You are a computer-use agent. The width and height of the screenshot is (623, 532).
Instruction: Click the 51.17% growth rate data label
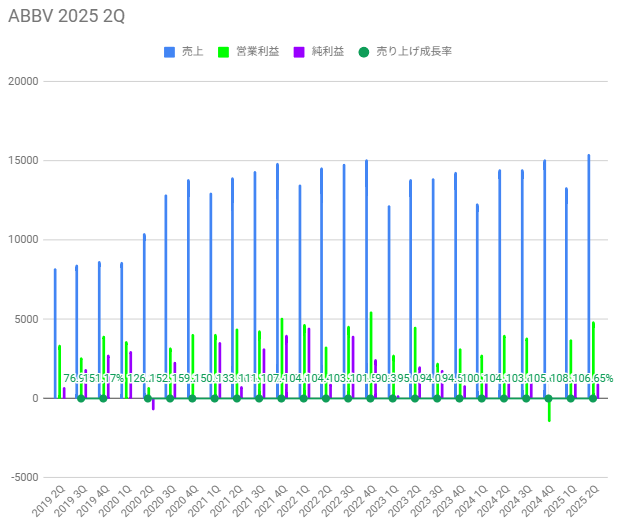click(x=104, y=378)
